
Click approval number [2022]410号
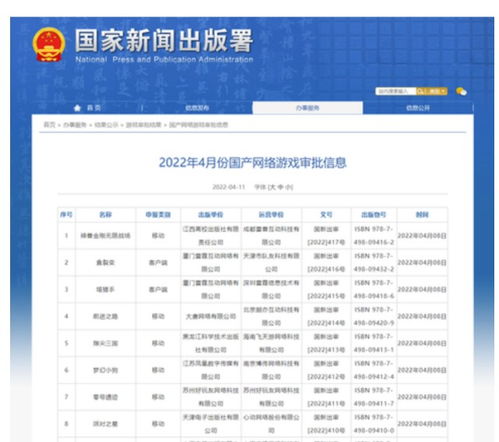pos(326,431)
